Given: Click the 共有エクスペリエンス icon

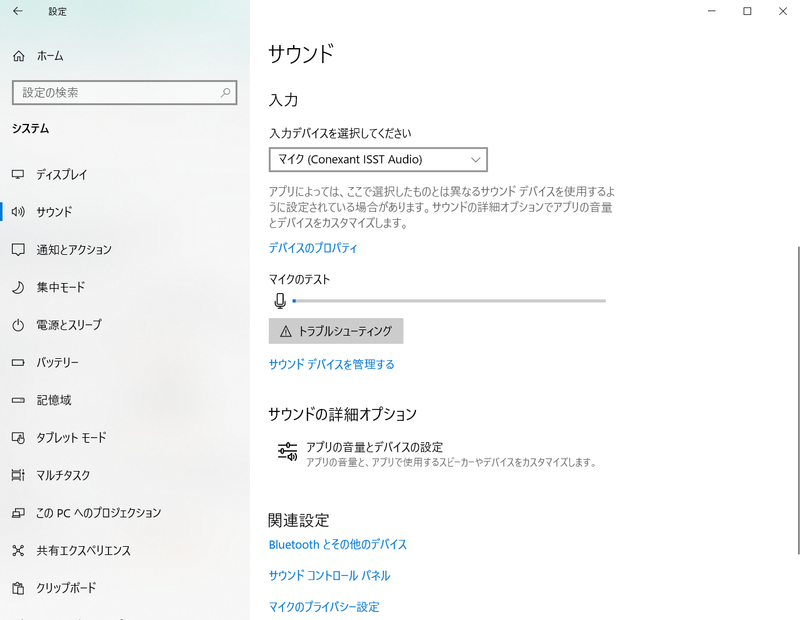Looking at the screenshot, I should (18, 551).
